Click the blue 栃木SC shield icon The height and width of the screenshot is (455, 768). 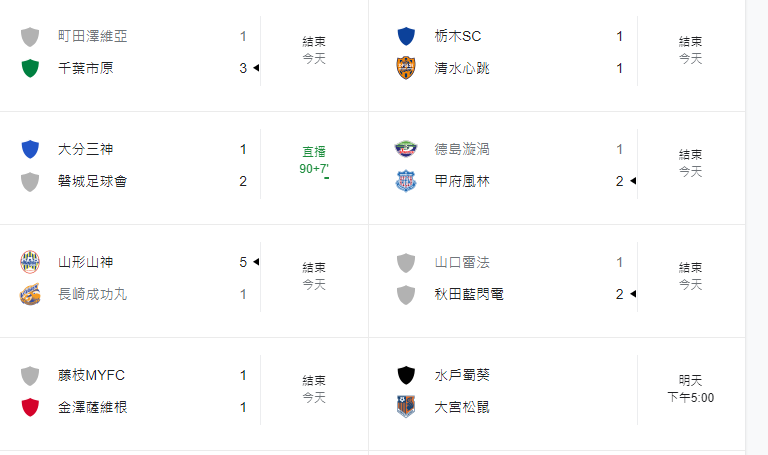(406, 36)
